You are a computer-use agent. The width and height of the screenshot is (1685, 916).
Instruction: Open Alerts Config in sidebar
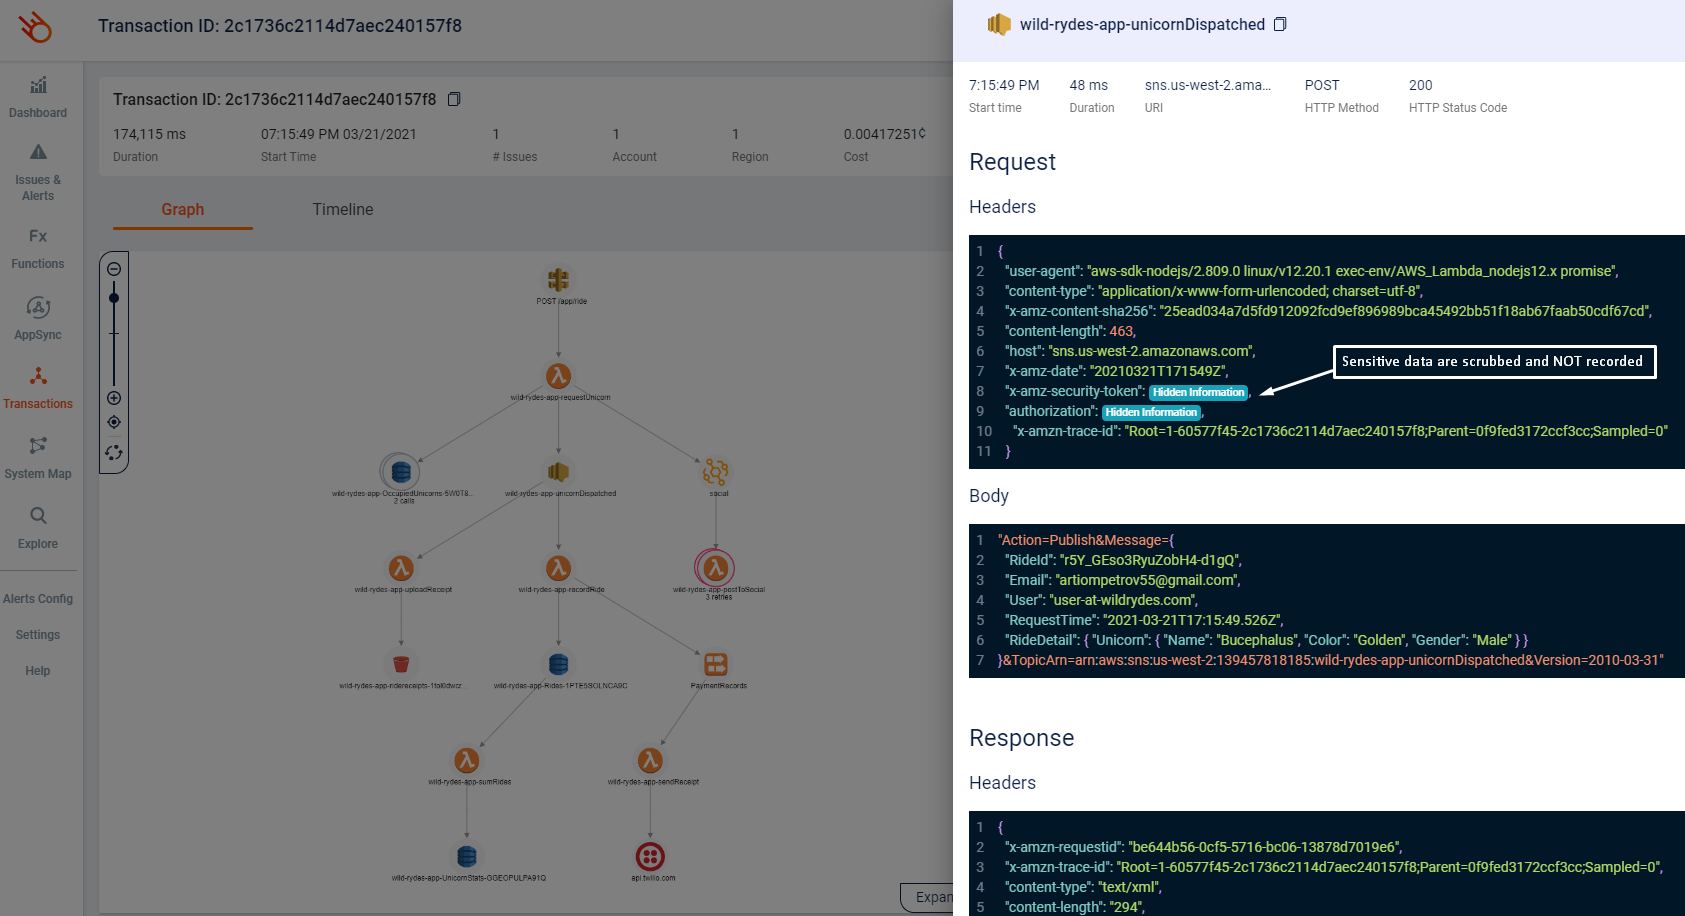(38, 599)
